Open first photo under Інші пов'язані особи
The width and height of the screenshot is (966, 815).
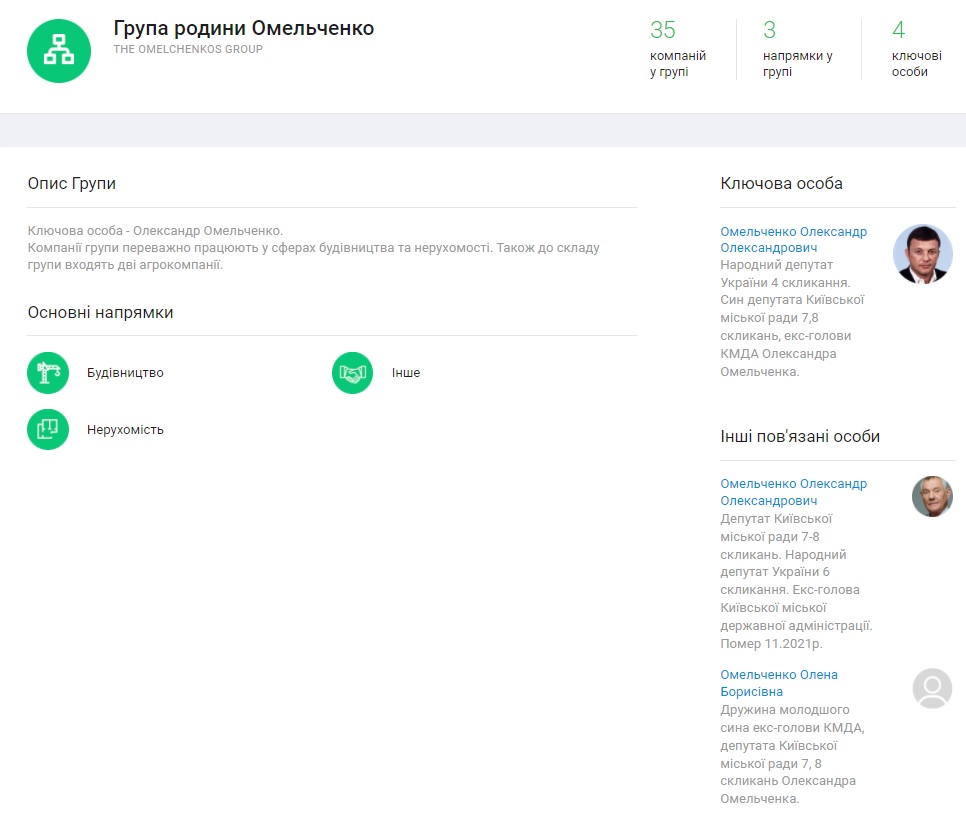pos(932,496)
